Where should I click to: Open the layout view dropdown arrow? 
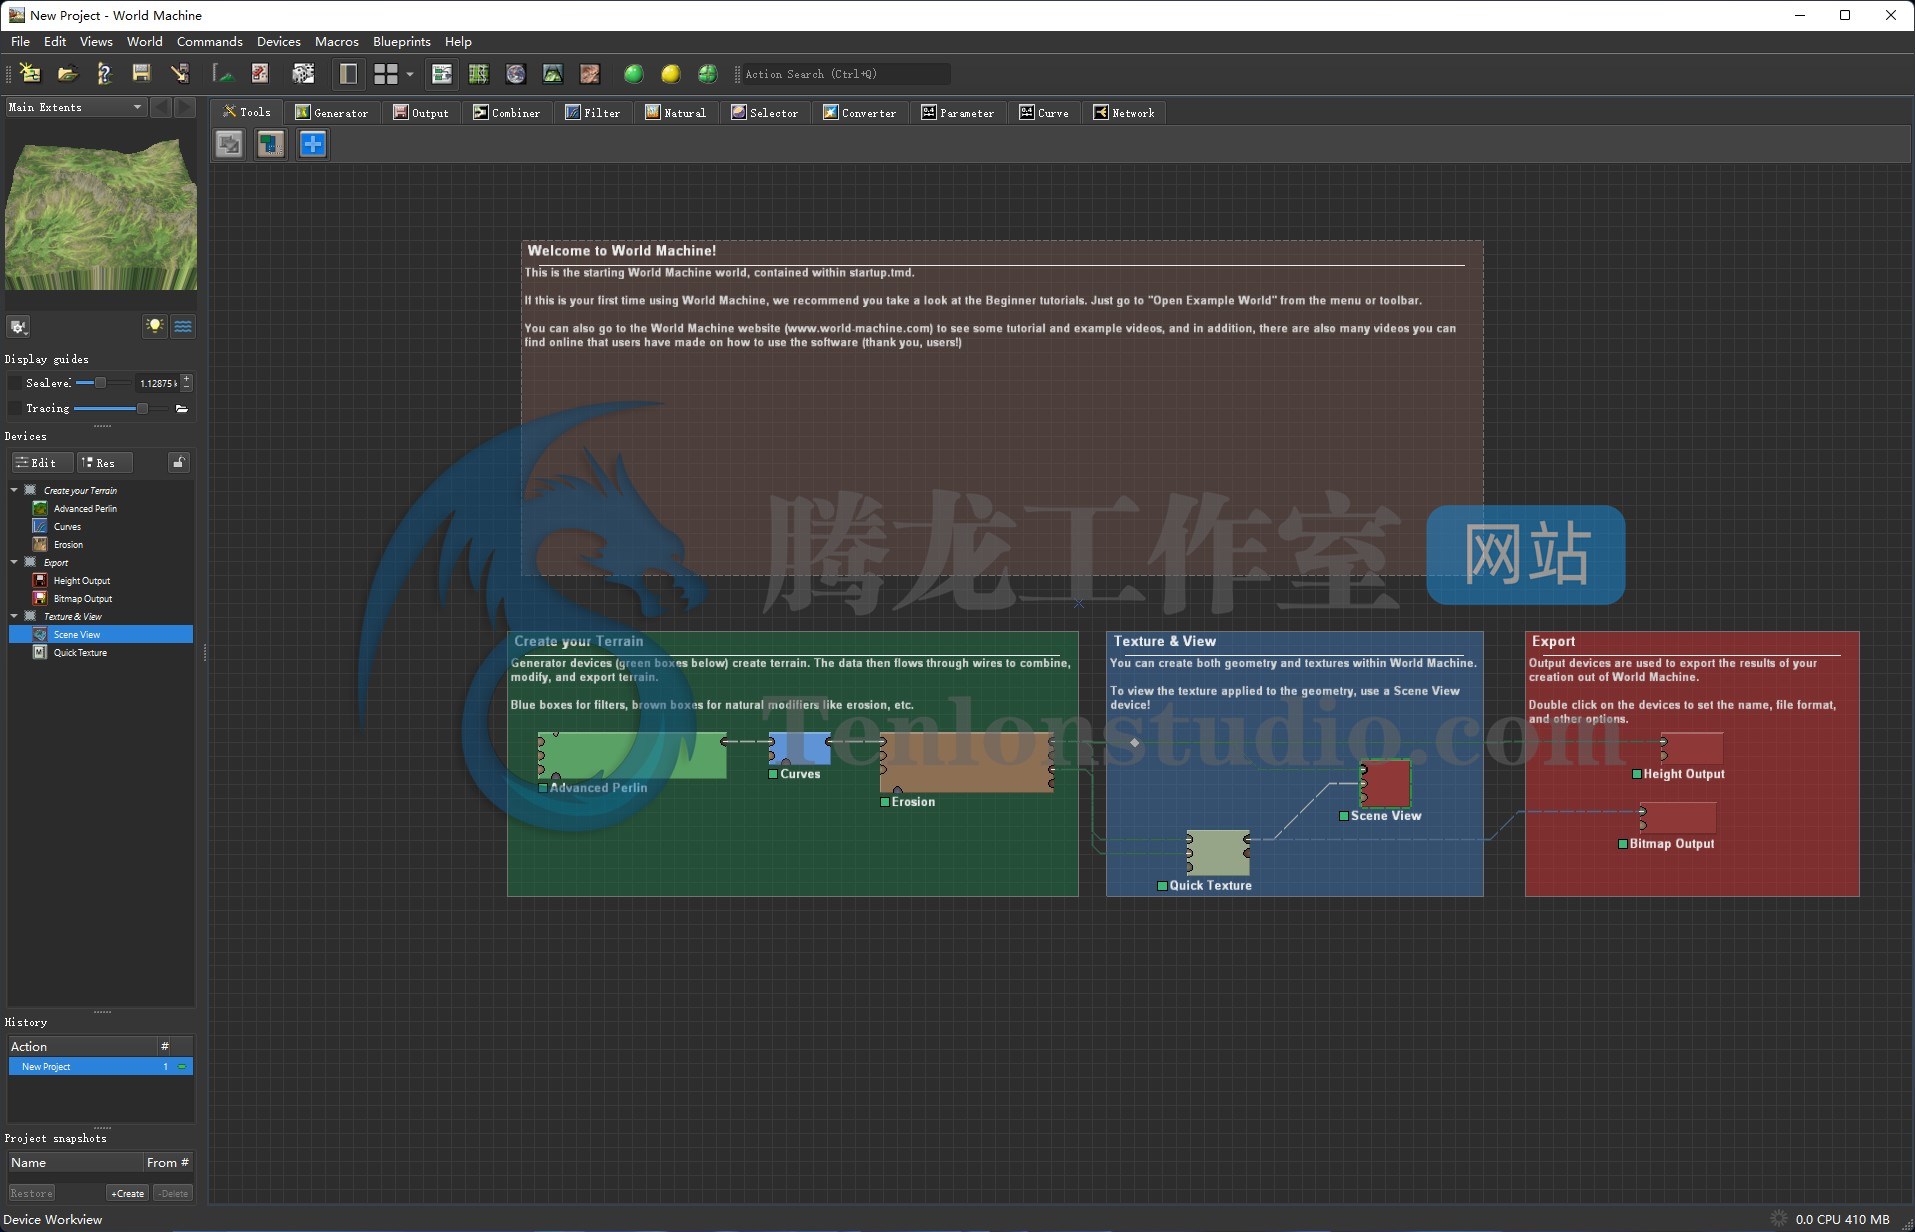point(410,74)
